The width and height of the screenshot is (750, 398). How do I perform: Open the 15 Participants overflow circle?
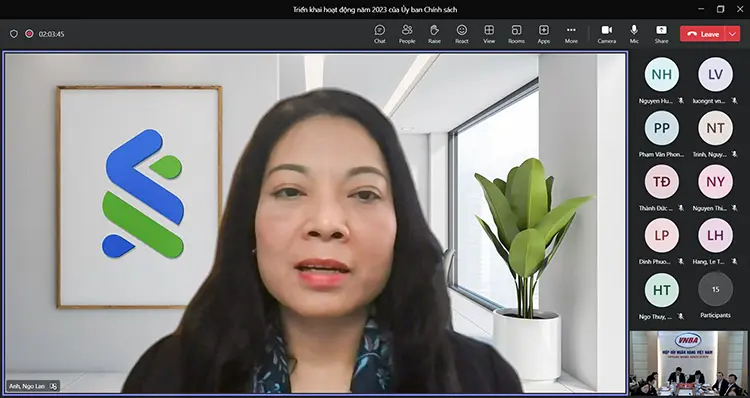click(715, 289)
